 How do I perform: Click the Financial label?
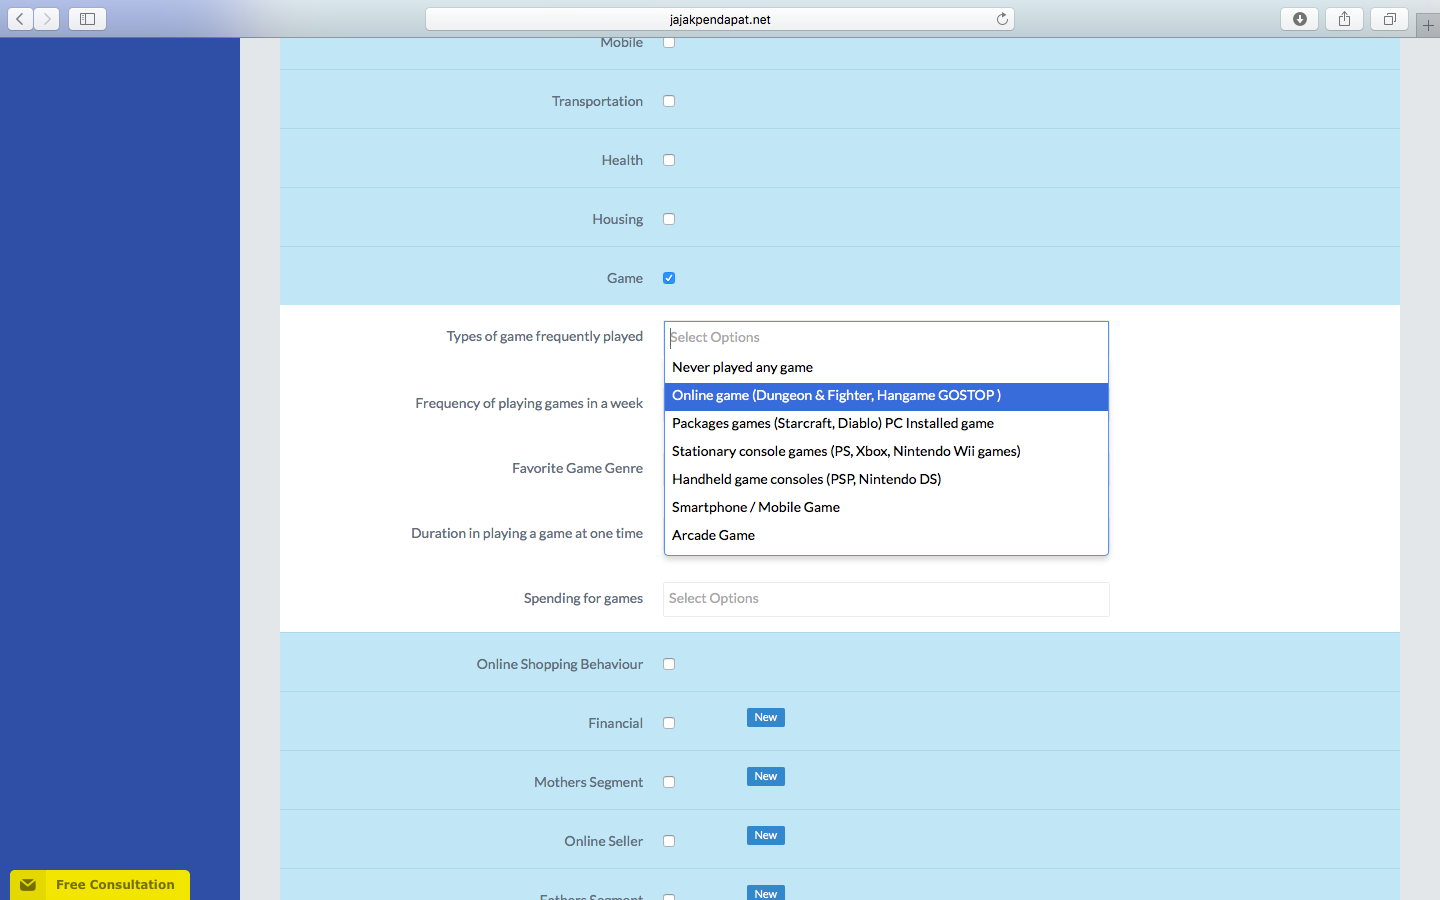coord(615,724)
